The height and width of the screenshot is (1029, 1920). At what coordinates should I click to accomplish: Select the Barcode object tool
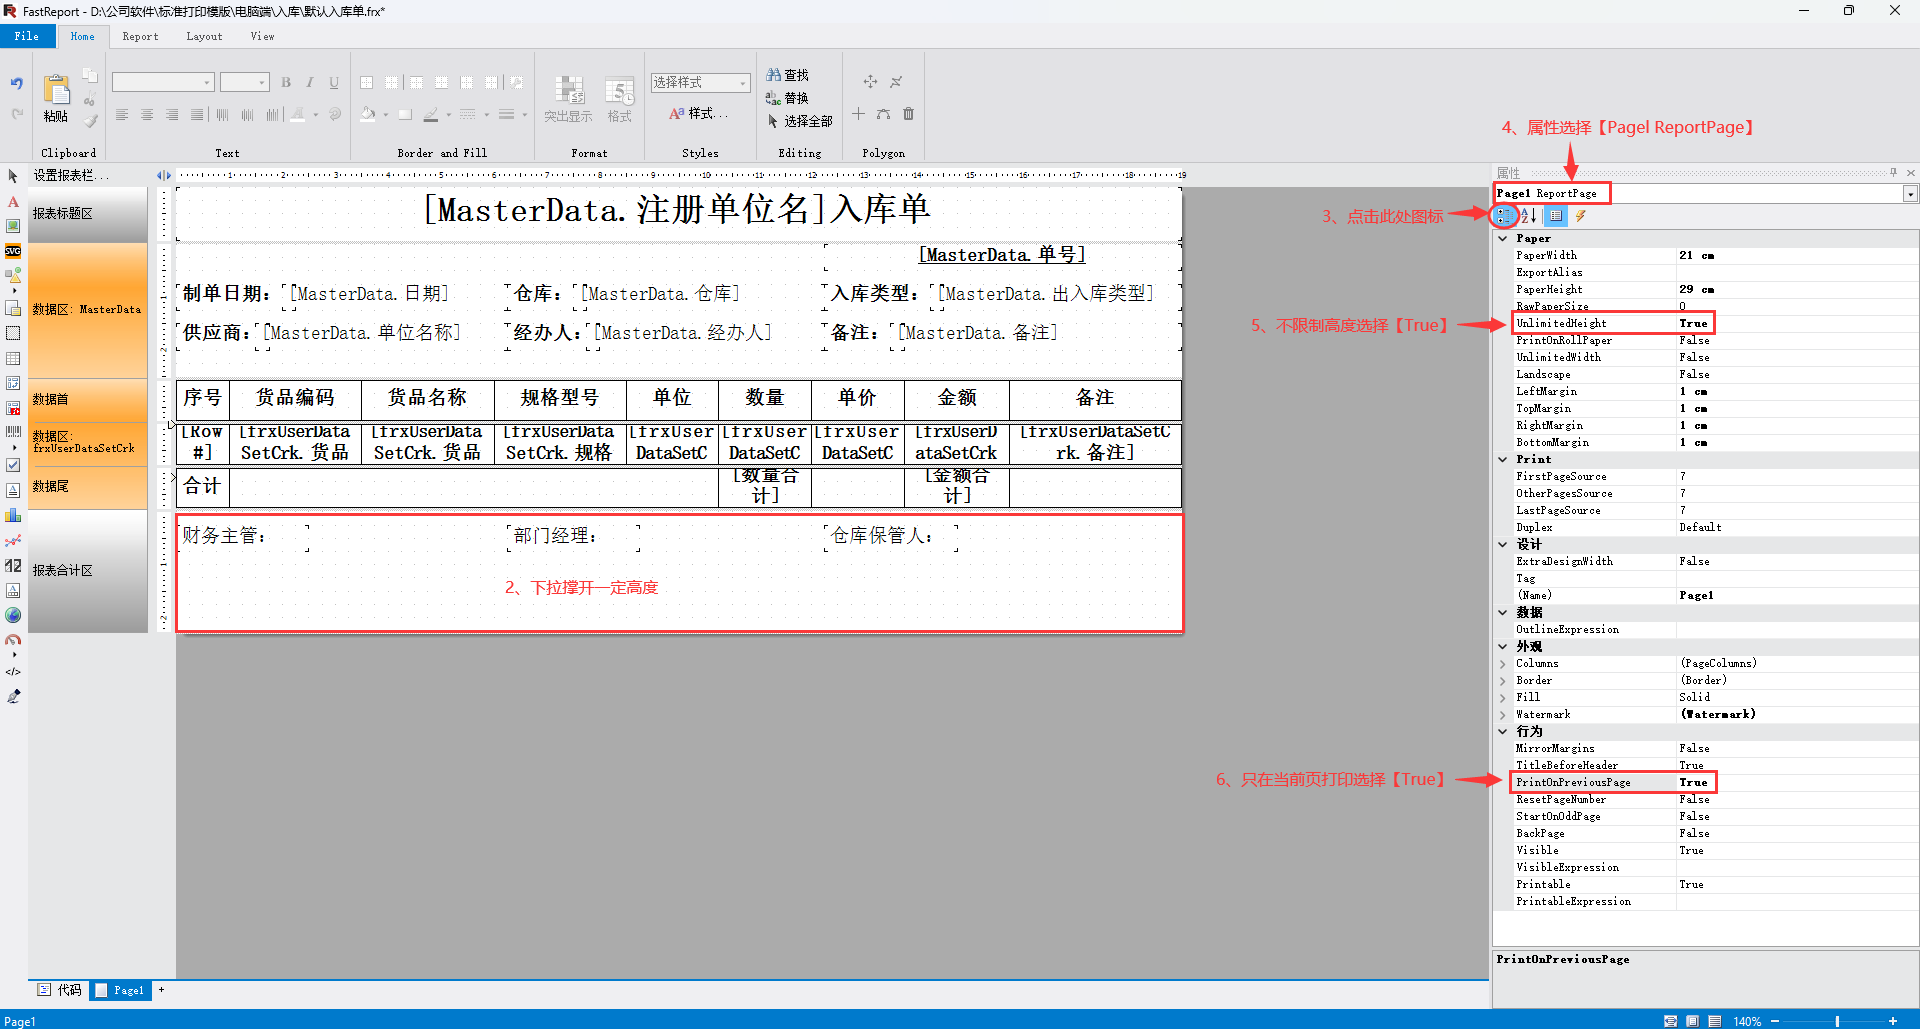[13, 432]
